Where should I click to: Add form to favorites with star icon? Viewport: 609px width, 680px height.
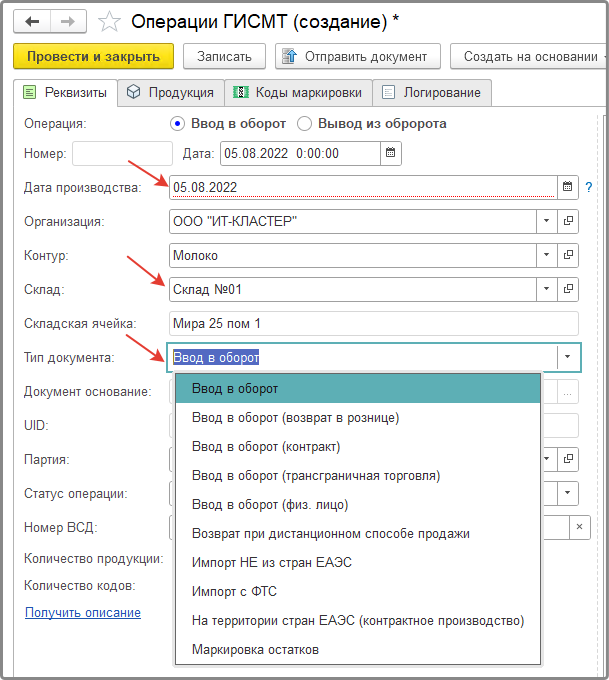click(x=109, y=22)
